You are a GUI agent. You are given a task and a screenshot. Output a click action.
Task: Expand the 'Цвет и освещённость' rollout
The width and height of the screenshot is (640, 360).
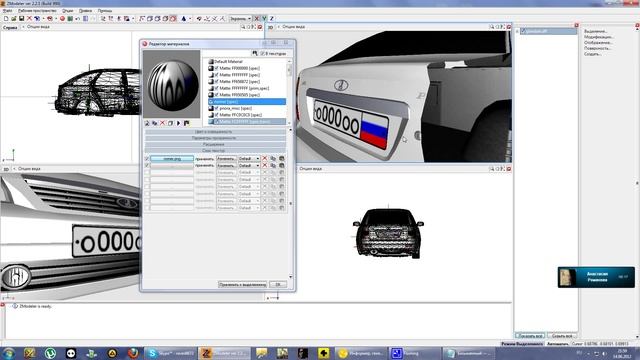click(216, 132)
